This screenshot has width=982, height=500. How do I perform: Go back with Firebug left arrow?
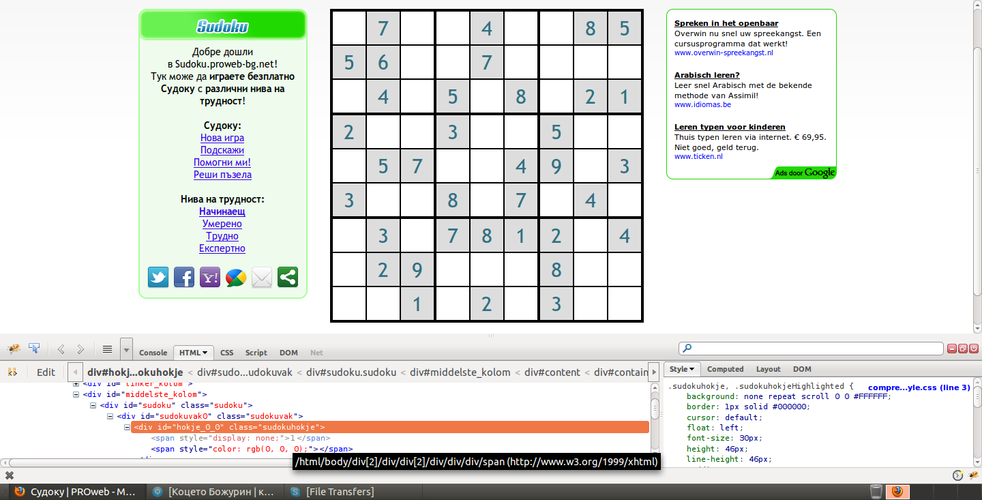61,350
